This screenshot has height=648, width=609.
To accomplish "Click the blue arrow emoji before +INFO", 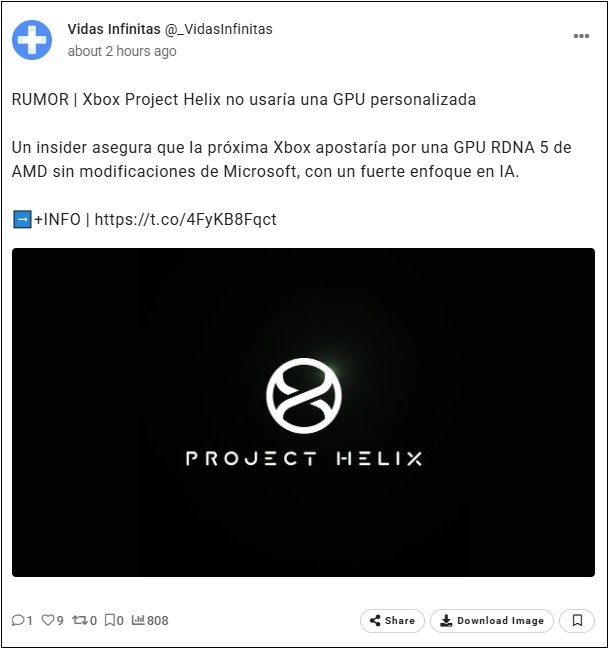I will pyautogui.click(x=22, y=219).
